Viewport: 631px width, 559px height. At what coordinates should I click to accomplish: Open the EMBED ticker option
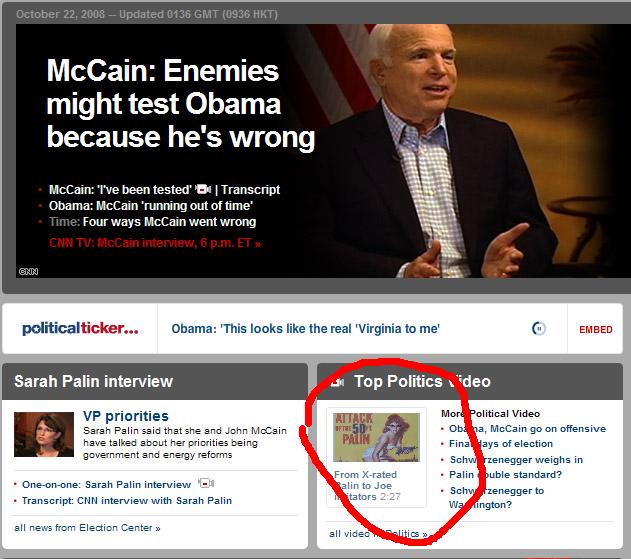click(596, 330)
